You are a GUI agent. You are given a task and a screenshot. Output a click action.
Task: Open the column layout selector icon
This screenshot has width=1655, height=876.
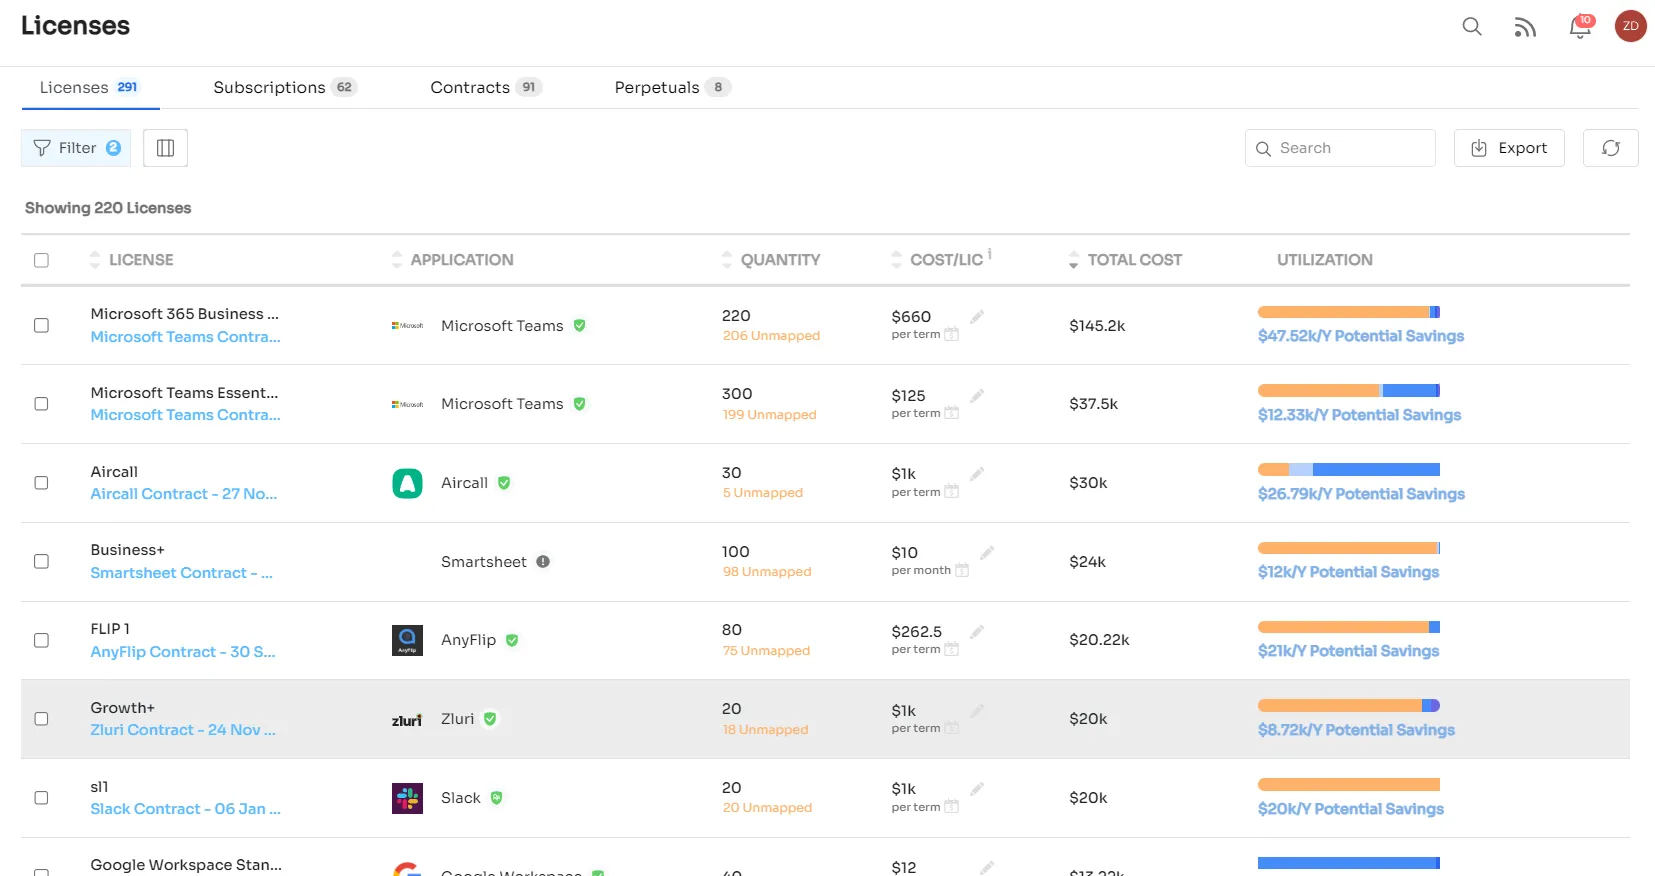point(166,148)
